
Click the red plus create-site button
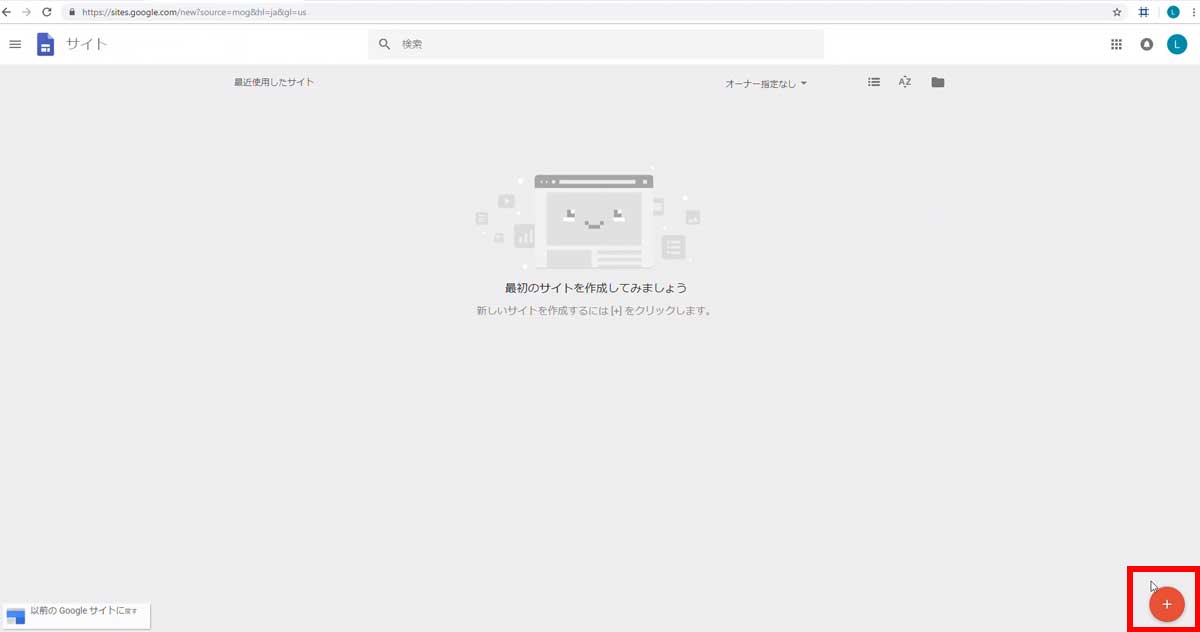[x=1166, y=604]
